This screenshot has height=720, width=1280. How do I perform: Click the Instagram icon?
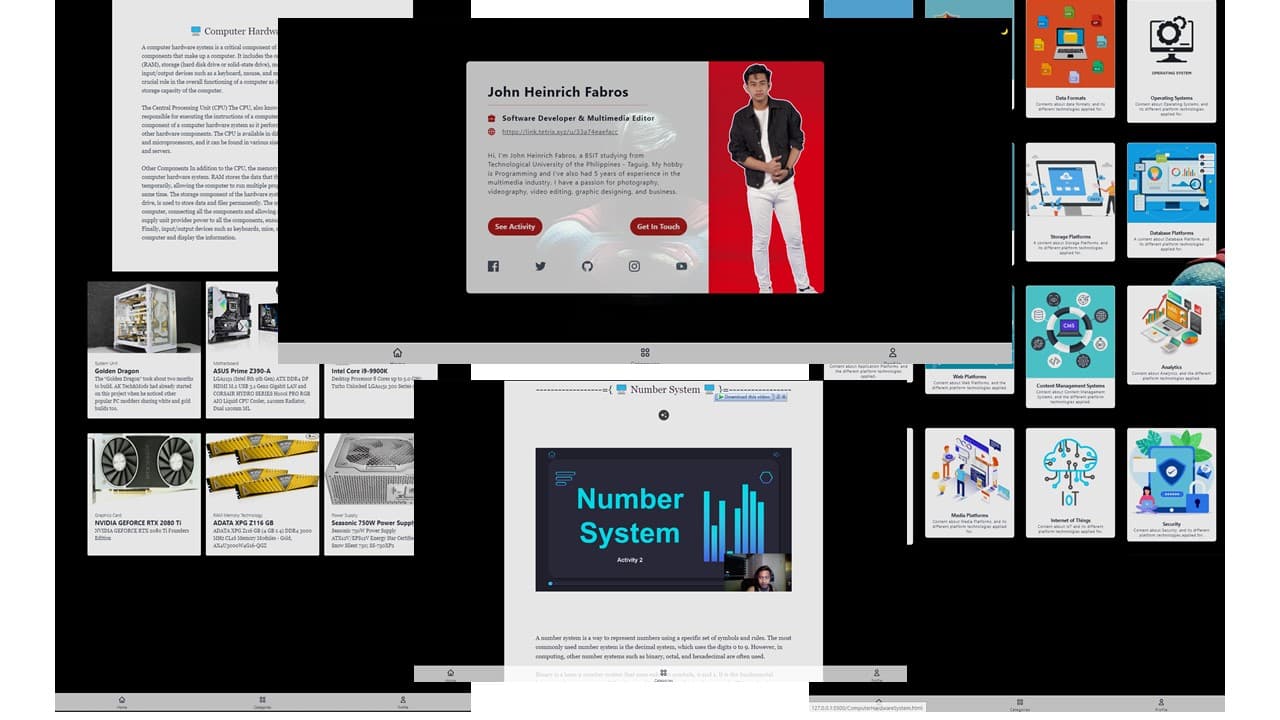click(634, 266)
